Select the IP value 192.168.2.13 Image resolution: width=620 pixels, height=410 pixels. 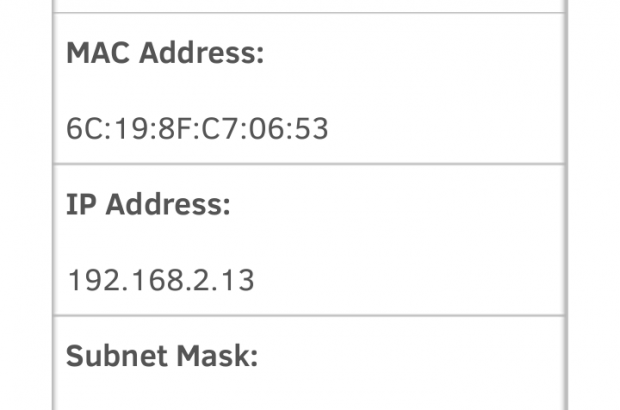[x=161, y=280]
